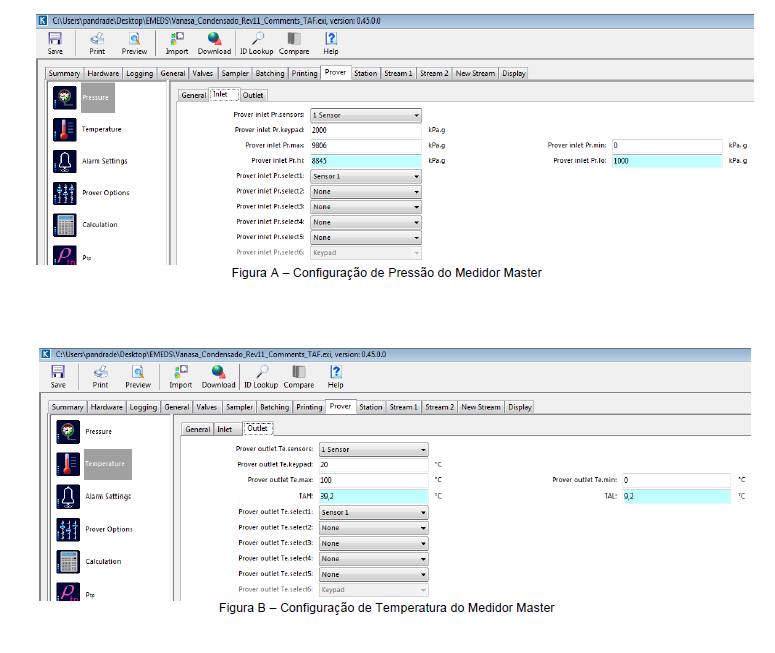Click Prover outlet Te.keypad input field

tap(374, 465)
